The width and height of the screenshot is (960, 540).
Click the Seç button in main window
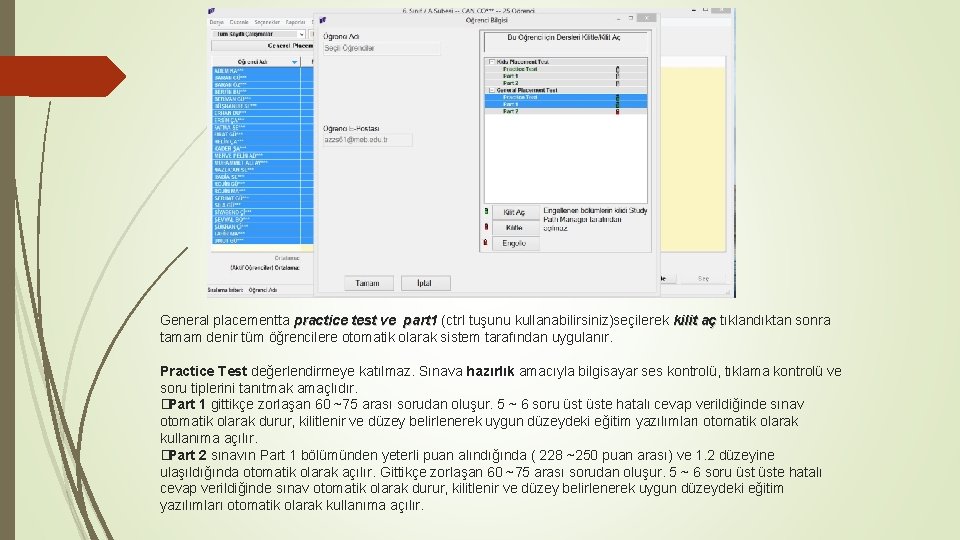point(704,279)
